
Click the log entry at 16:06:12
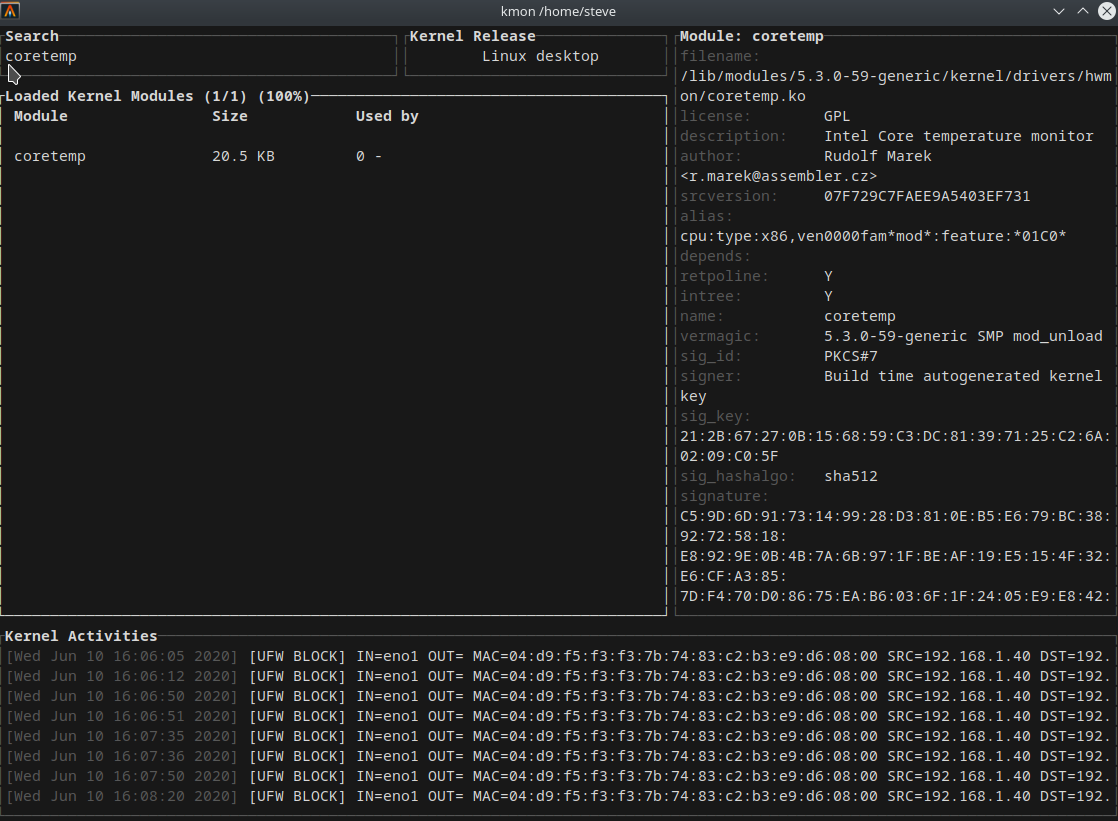click(559, 676)
